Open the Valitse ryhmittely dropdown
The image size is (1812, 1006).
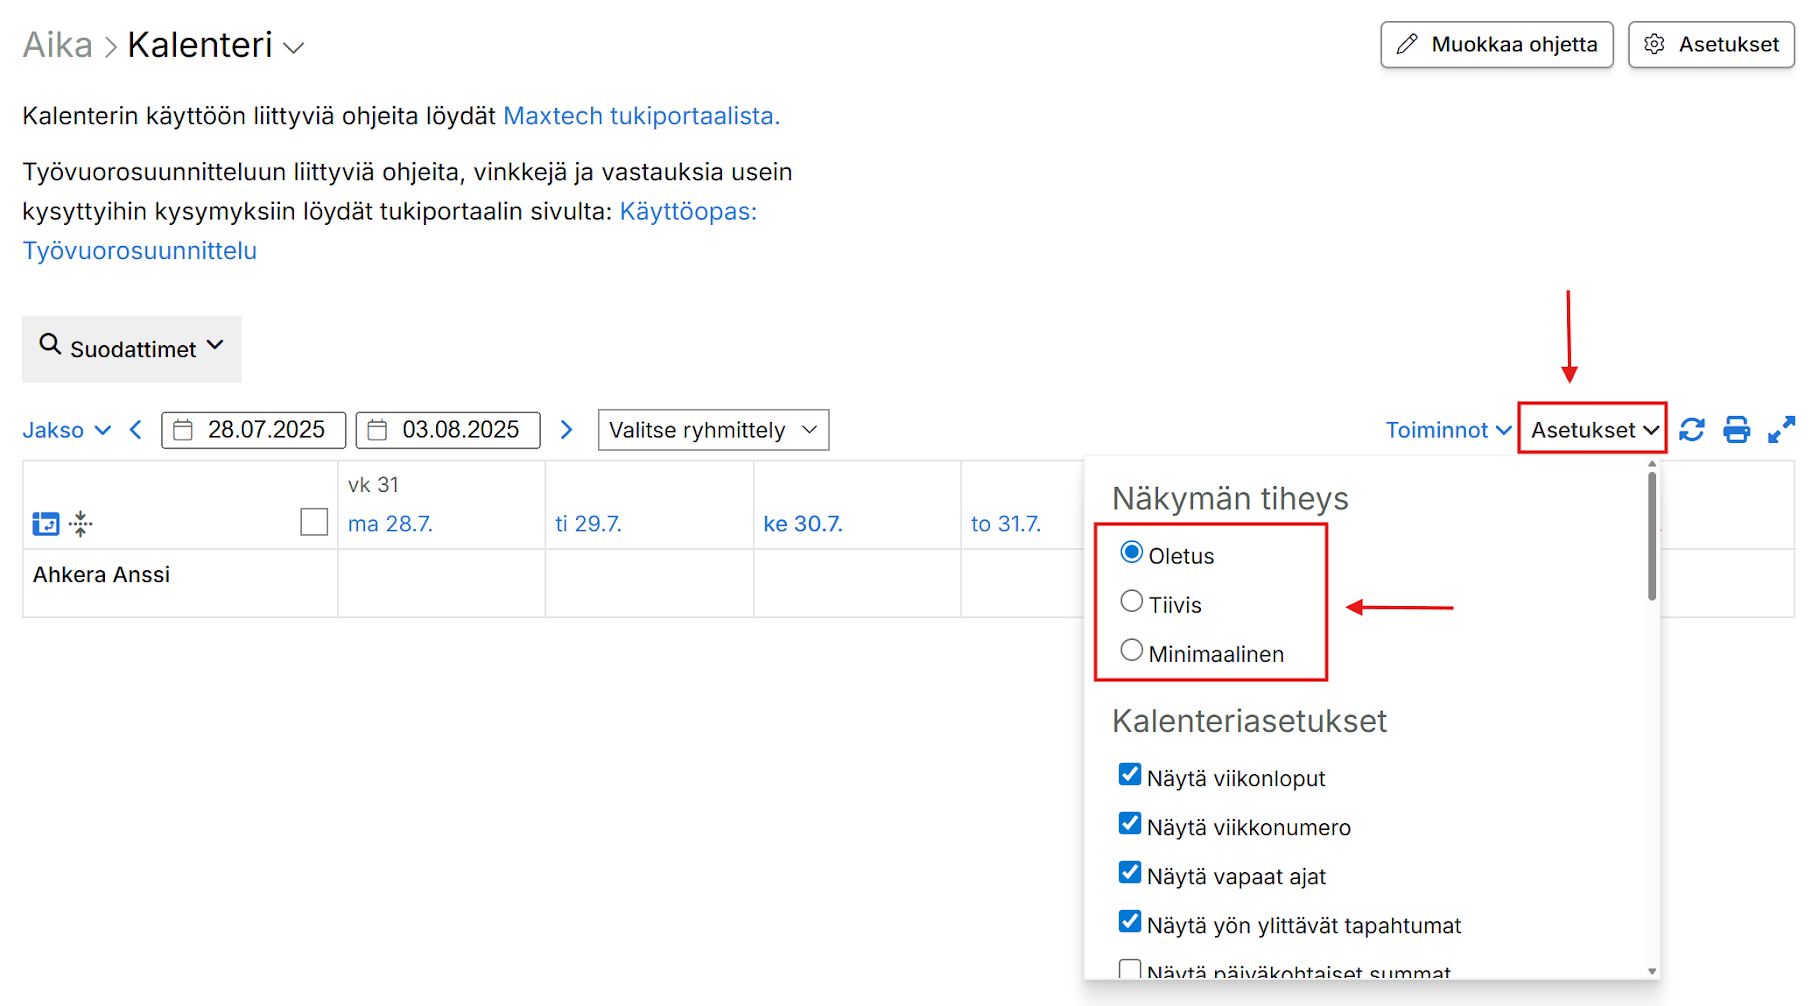713,430
